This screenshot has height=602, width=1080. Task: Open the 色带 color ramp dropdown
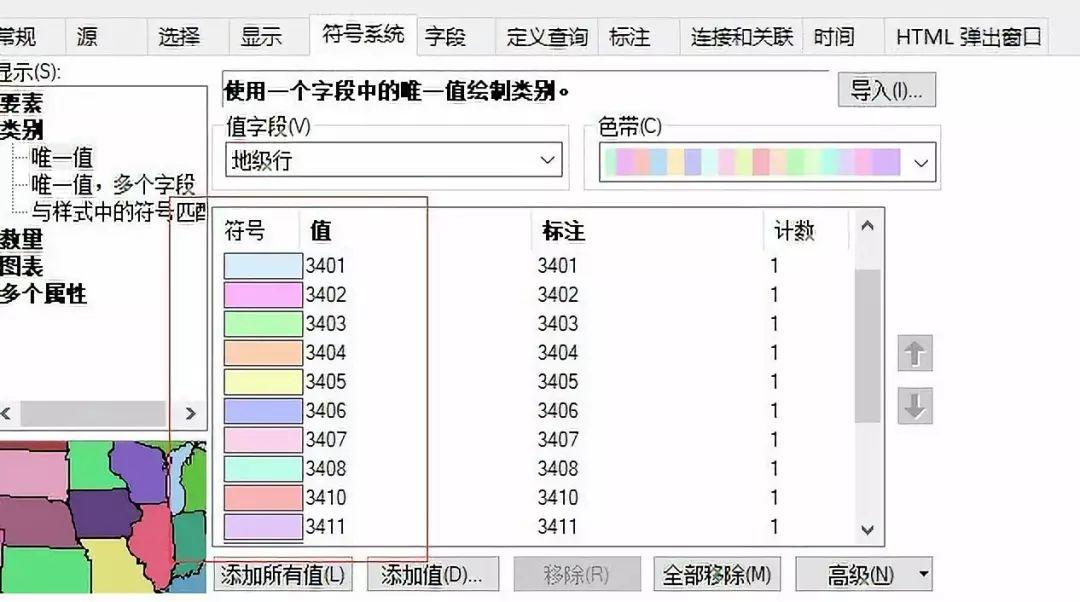pyautogui.click(x=767, y=163)
